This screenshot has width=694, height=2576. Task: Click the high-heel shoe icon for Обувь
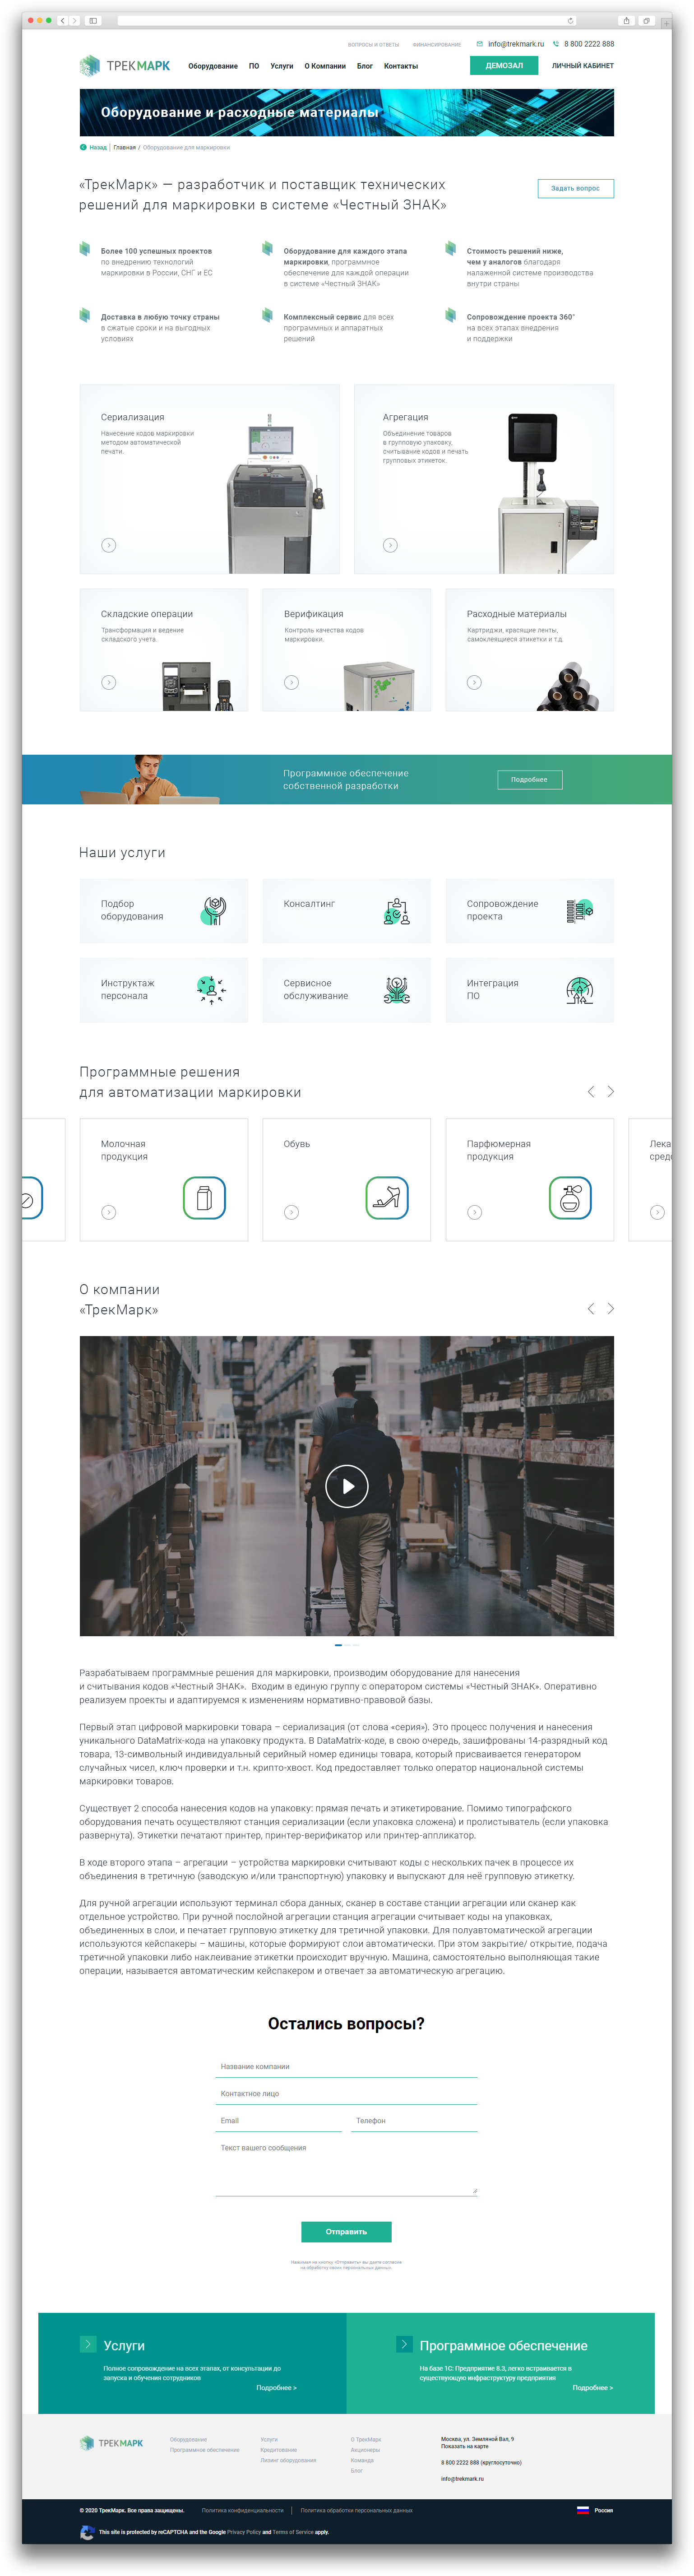pyautogui.click(x=387, y=1198)
